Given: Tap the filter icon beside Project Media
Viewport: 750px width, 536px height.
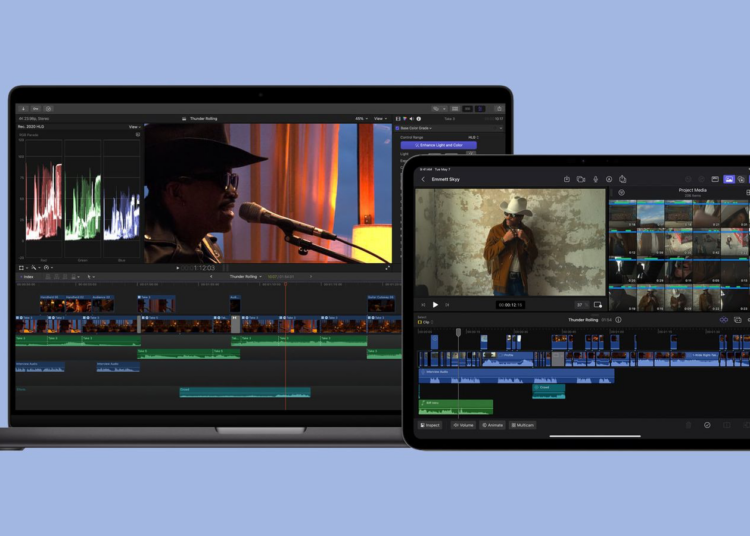Looking at the screenshot, I should 621,192.
